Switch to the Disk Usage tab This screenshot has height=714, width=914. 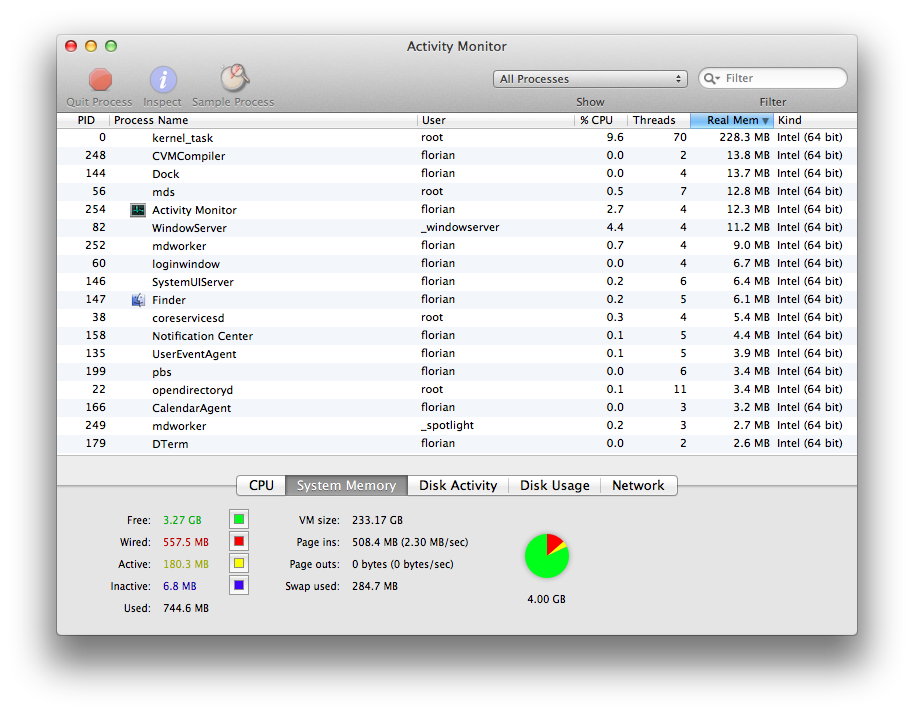point(554,486)
